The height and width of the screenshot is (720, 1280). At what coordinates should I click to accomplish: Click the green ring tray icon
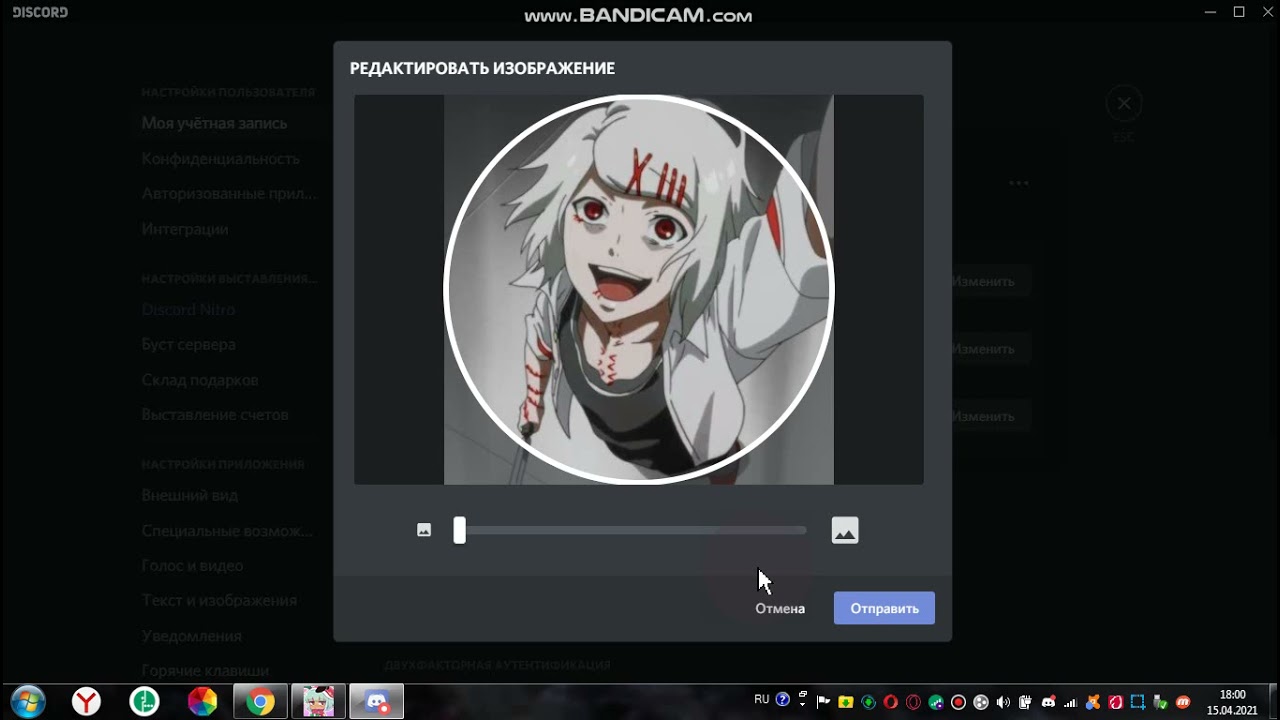tap(868, 702)
